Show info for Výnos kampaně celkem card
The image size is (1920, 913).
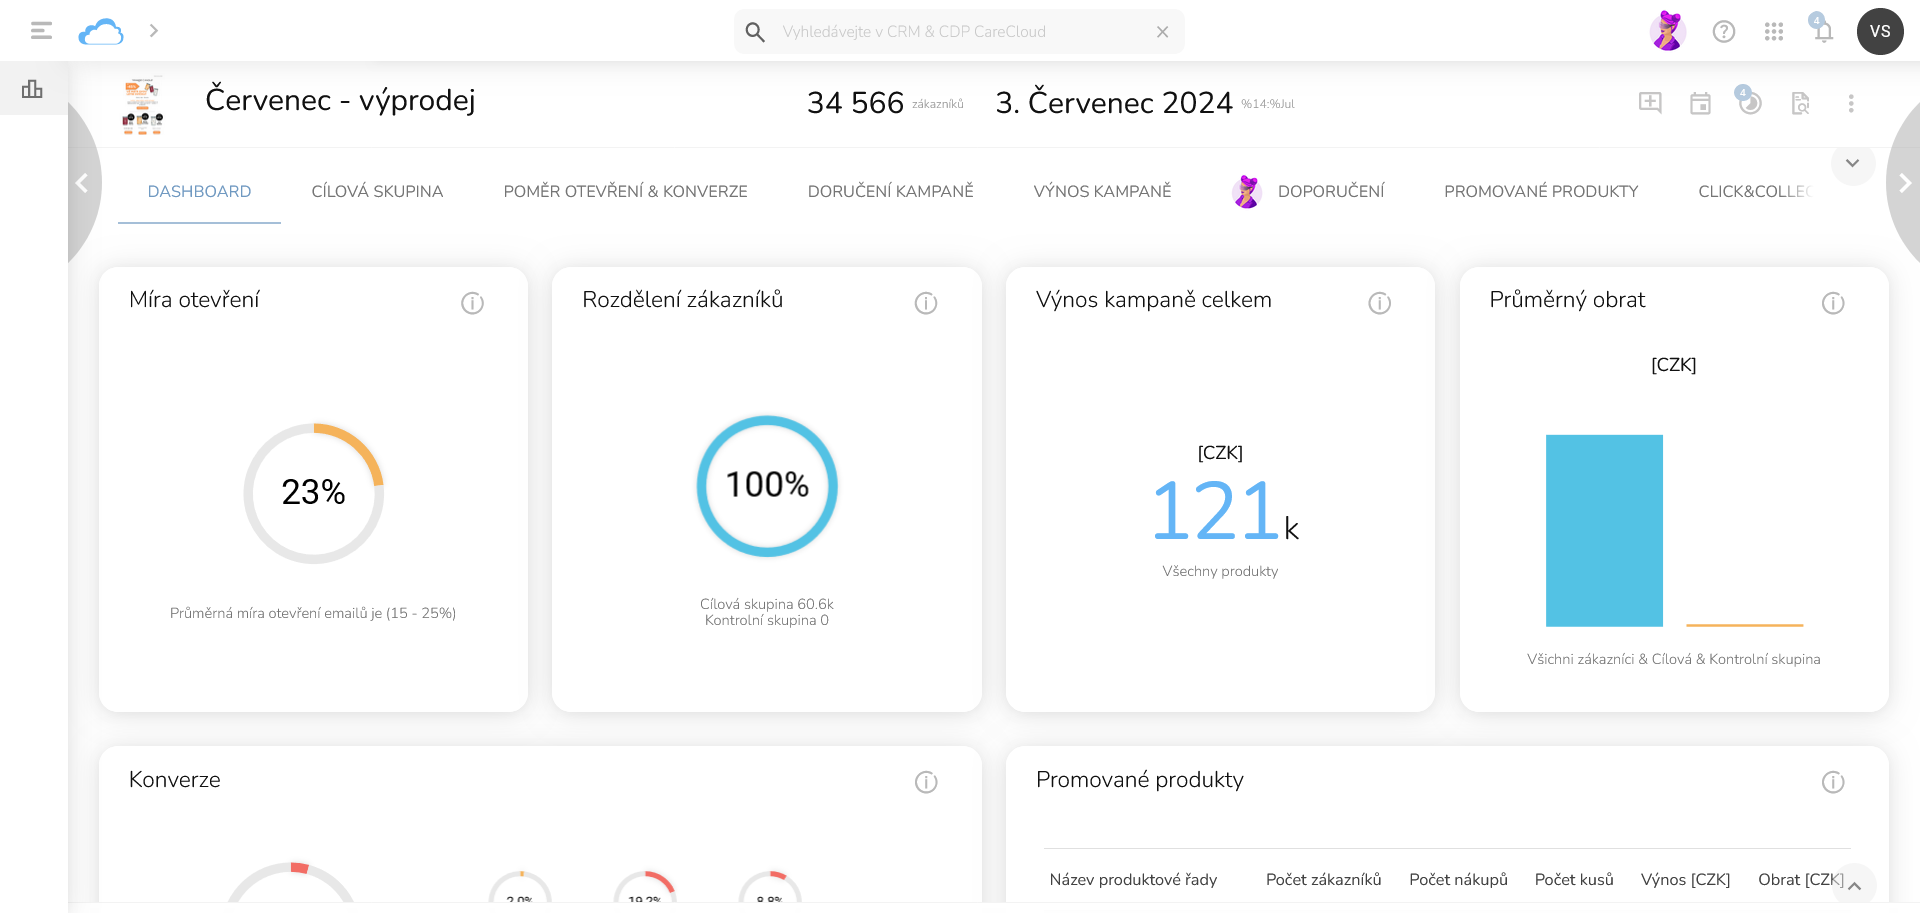point(1379,303)
